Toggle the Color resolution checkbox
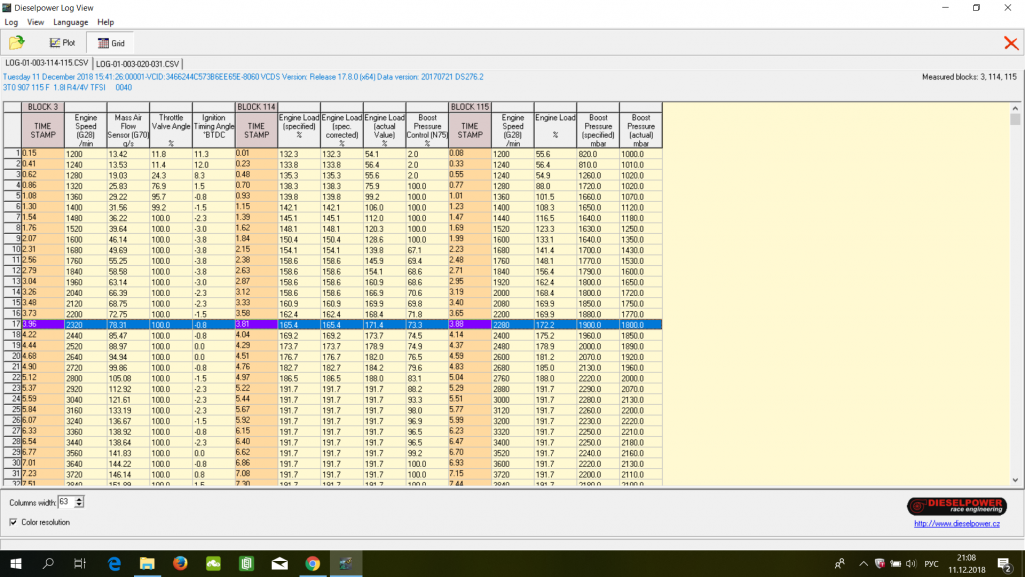The width and height of the screenshot is (1025, 577). [x=13, y=522]
